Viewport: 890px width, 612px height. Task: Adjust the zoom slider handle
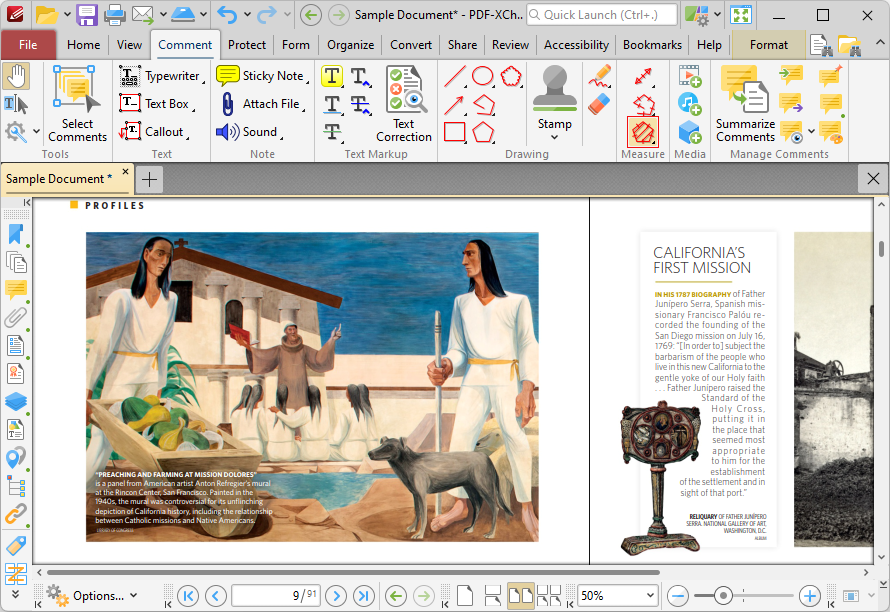click(723, 596)
